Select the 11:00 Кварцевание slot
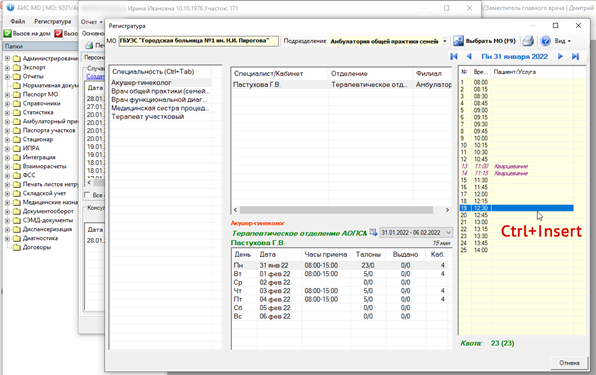This screenshot has width=596, height=375. coord(517,166)
